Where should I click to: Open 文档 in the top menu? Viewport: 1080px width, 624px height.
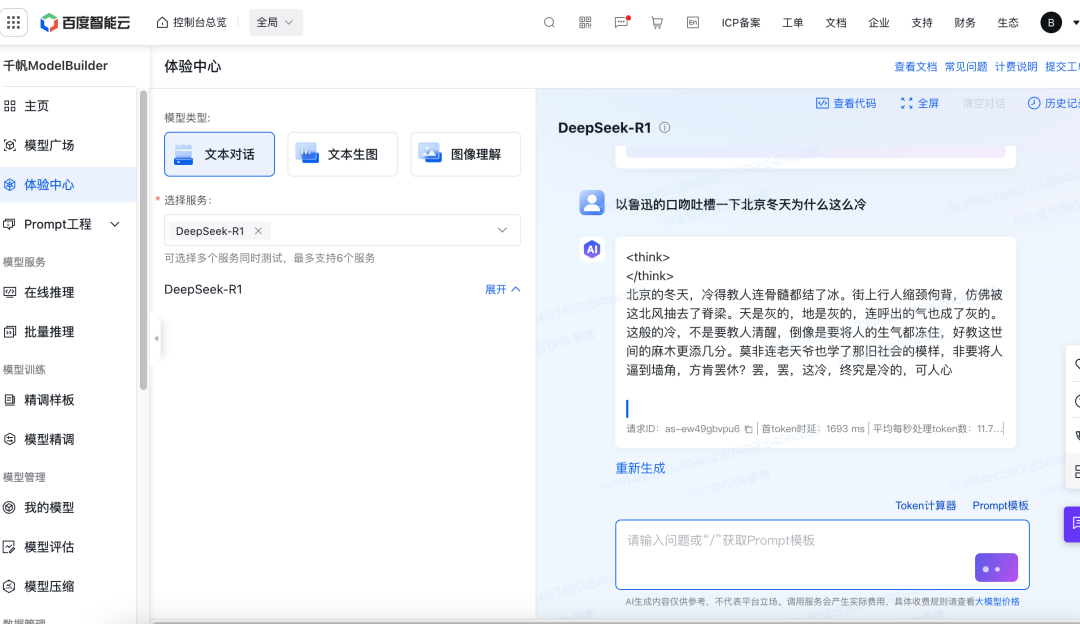coord(835,23)
